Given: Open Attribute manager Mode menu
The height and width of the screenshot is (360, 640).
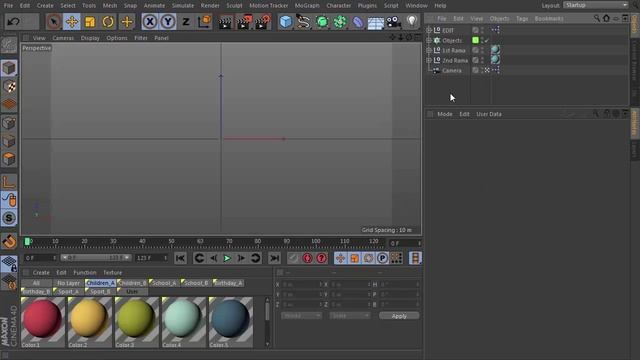Looking at the screenshot, I should click(444, 114).
